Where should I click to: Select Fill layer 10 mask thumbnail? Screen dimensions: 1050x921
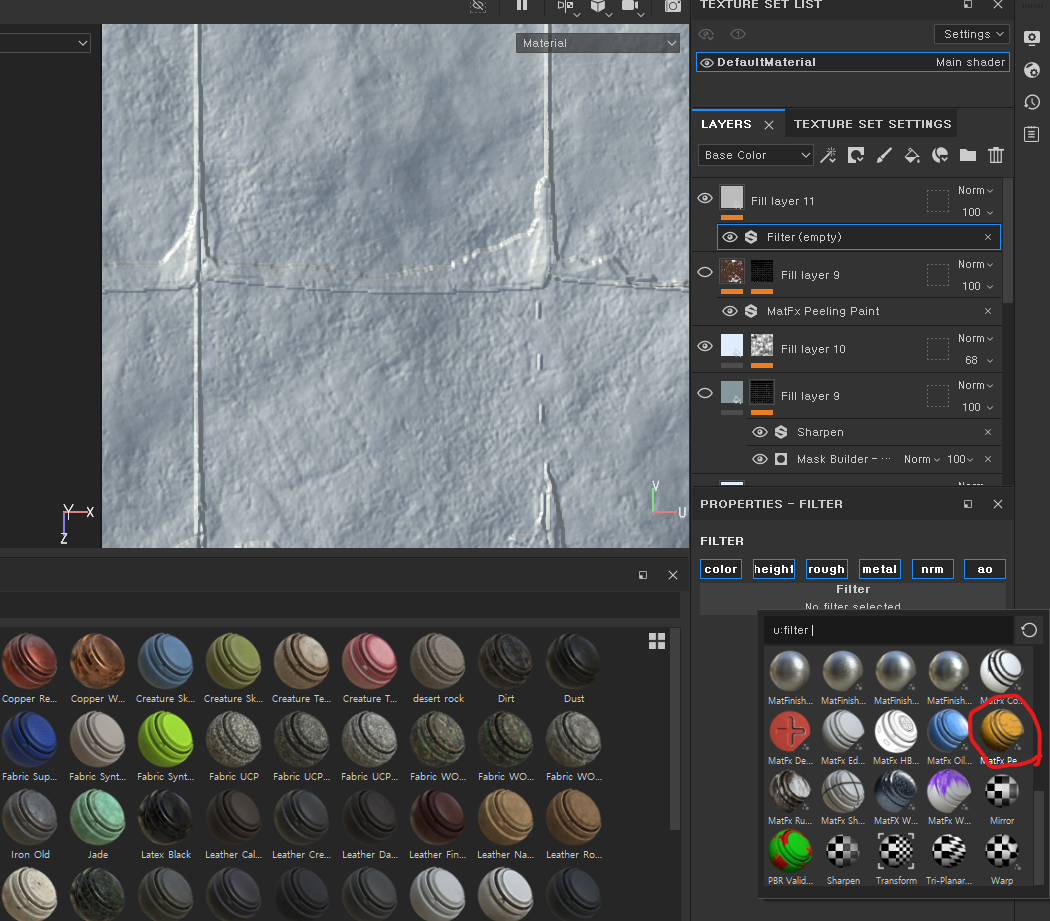point(761,346)
